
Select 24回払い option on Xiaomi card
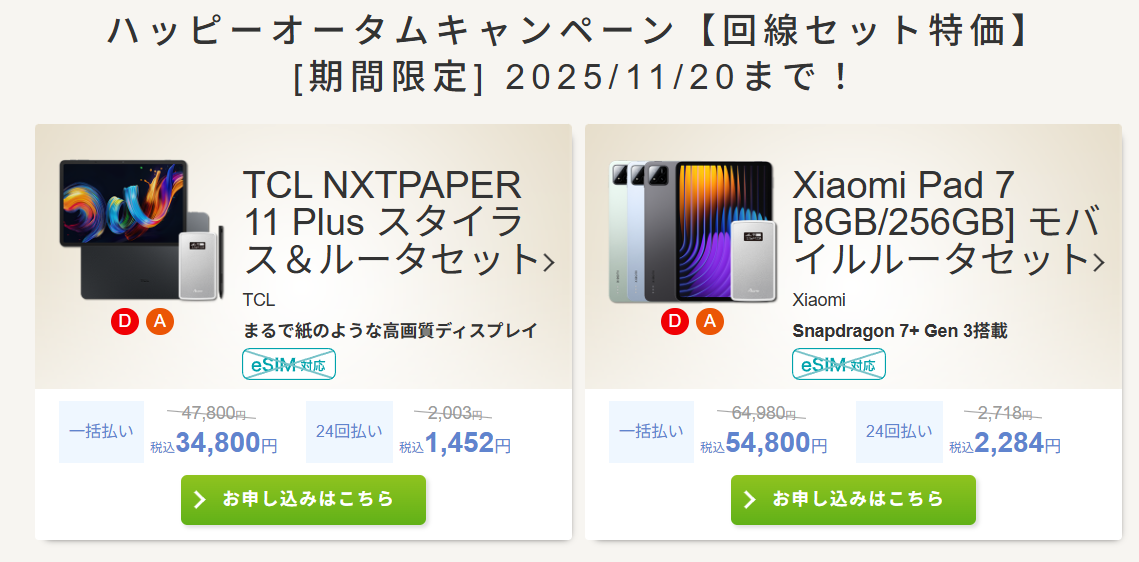click(899, 431)
